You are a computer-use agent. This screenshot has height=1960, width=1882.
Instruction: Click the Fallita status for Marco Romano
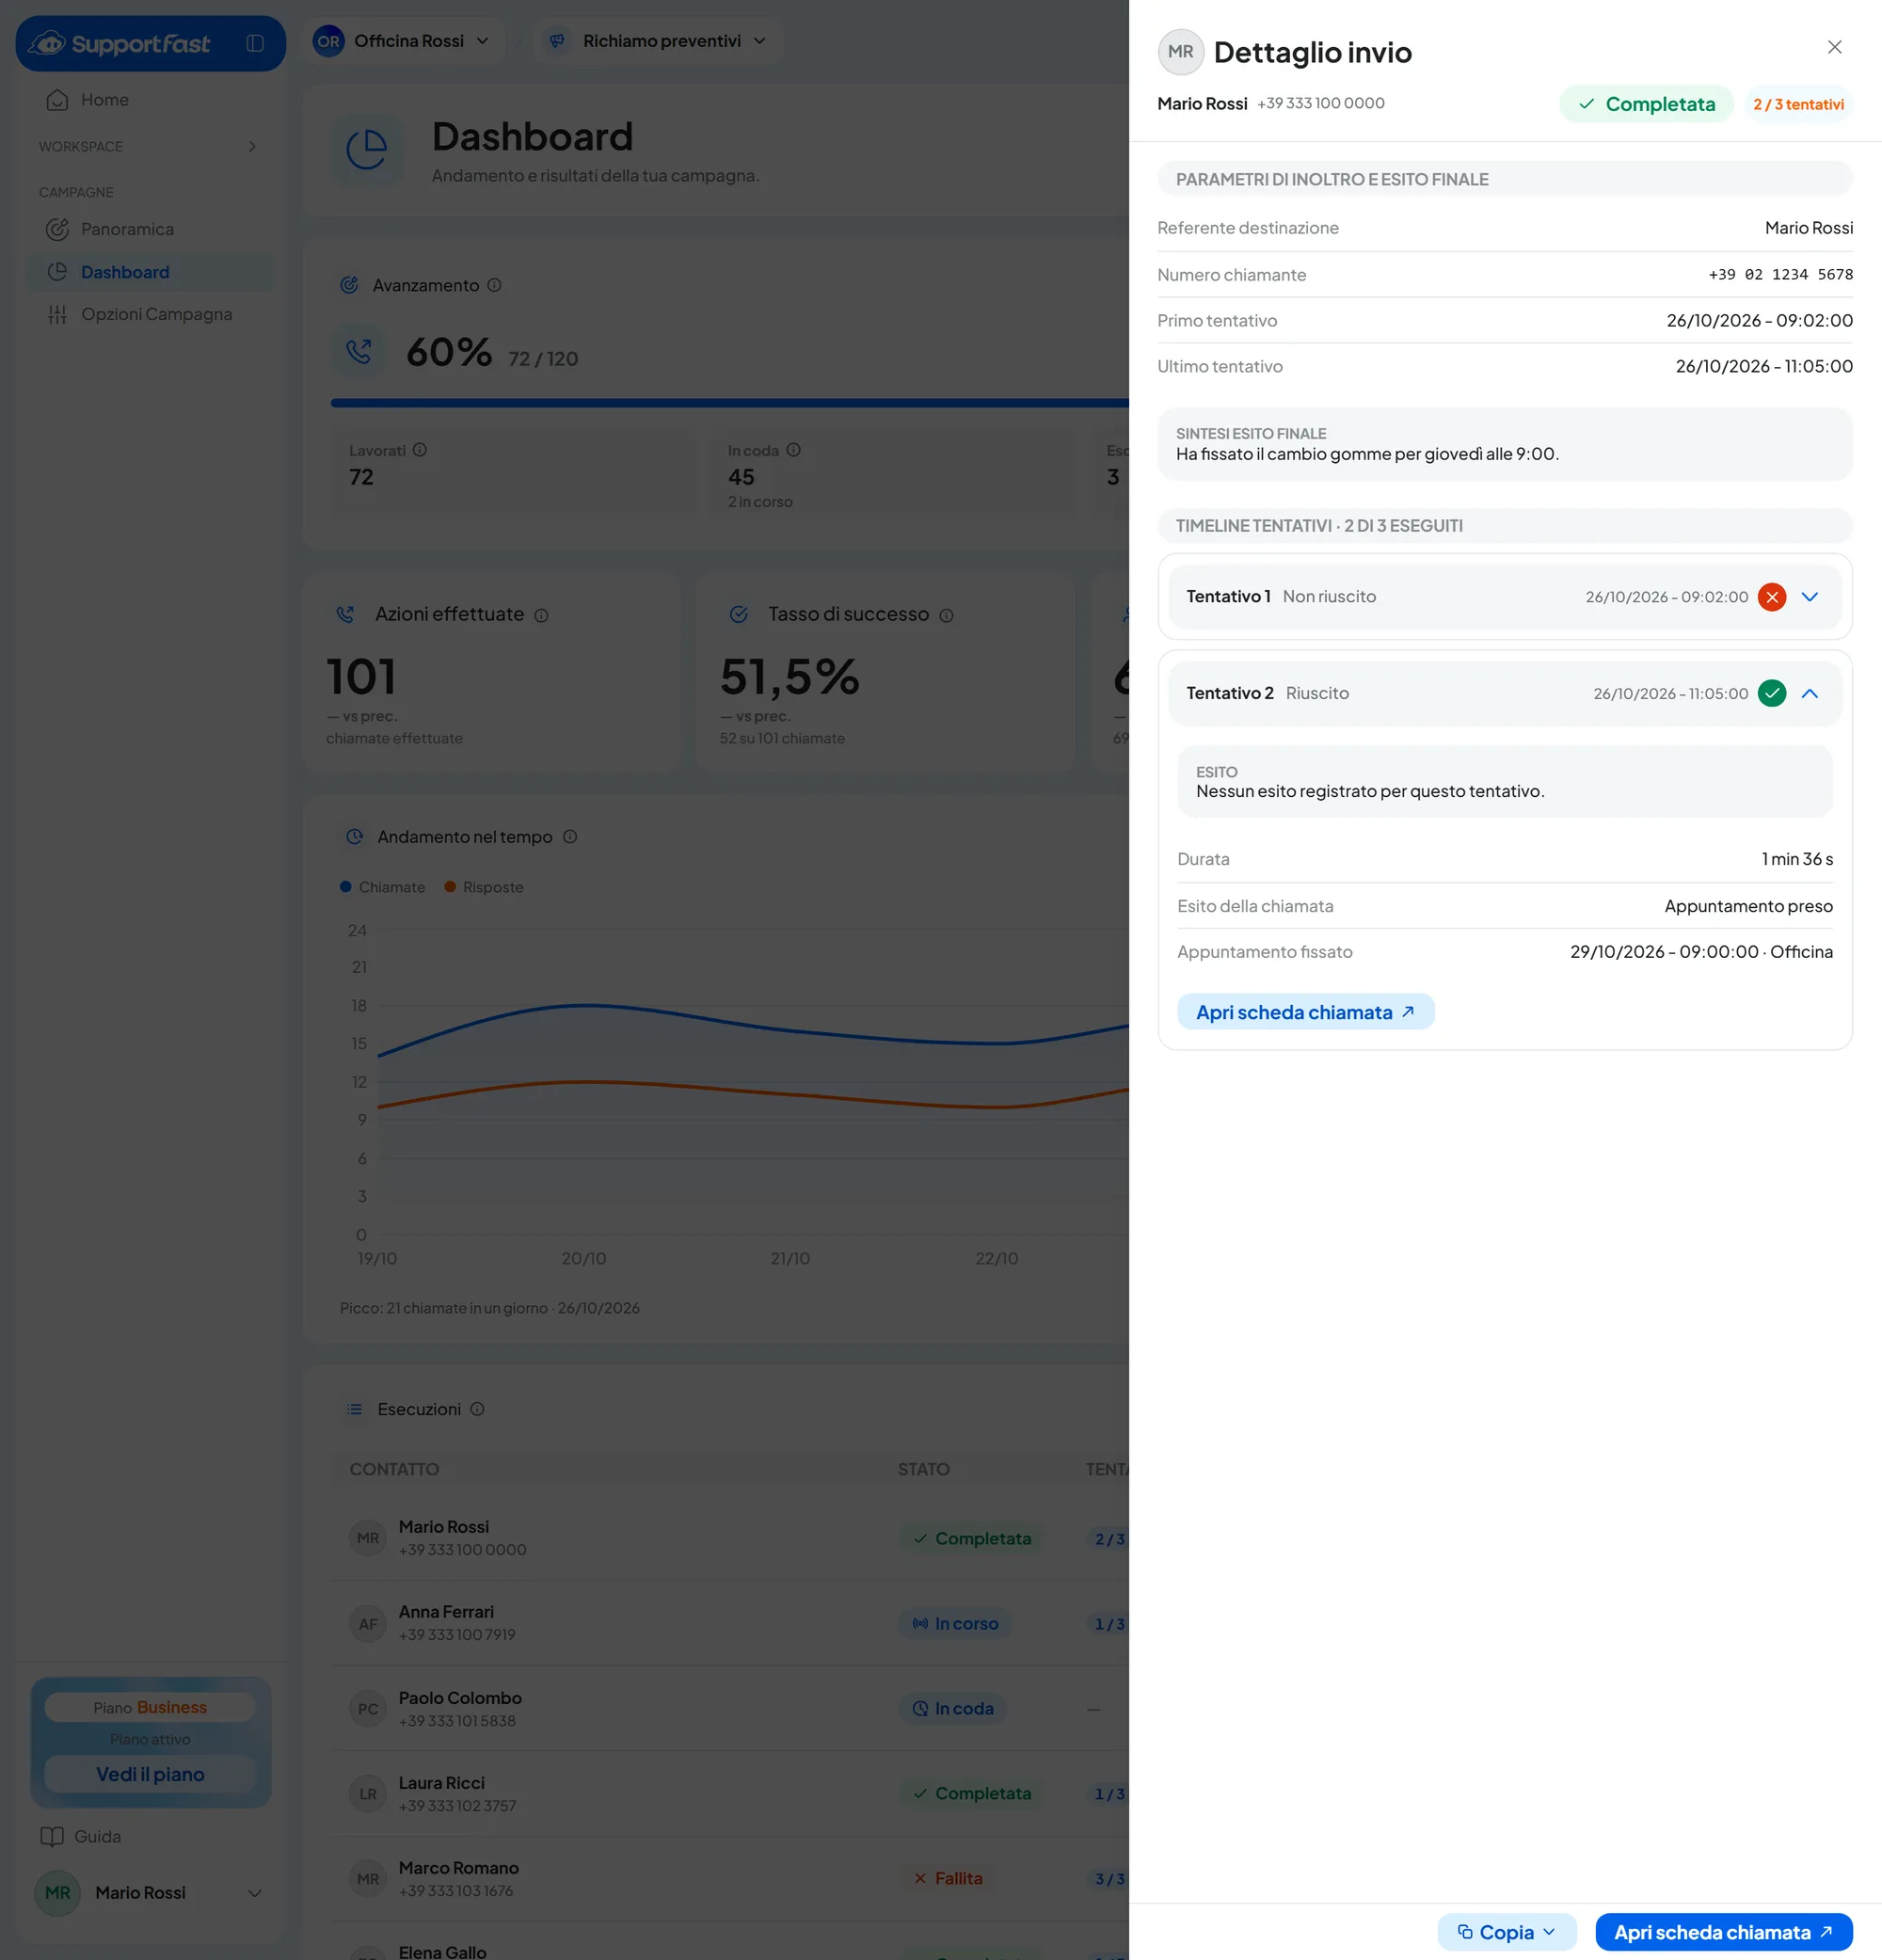coord(947,1879)
